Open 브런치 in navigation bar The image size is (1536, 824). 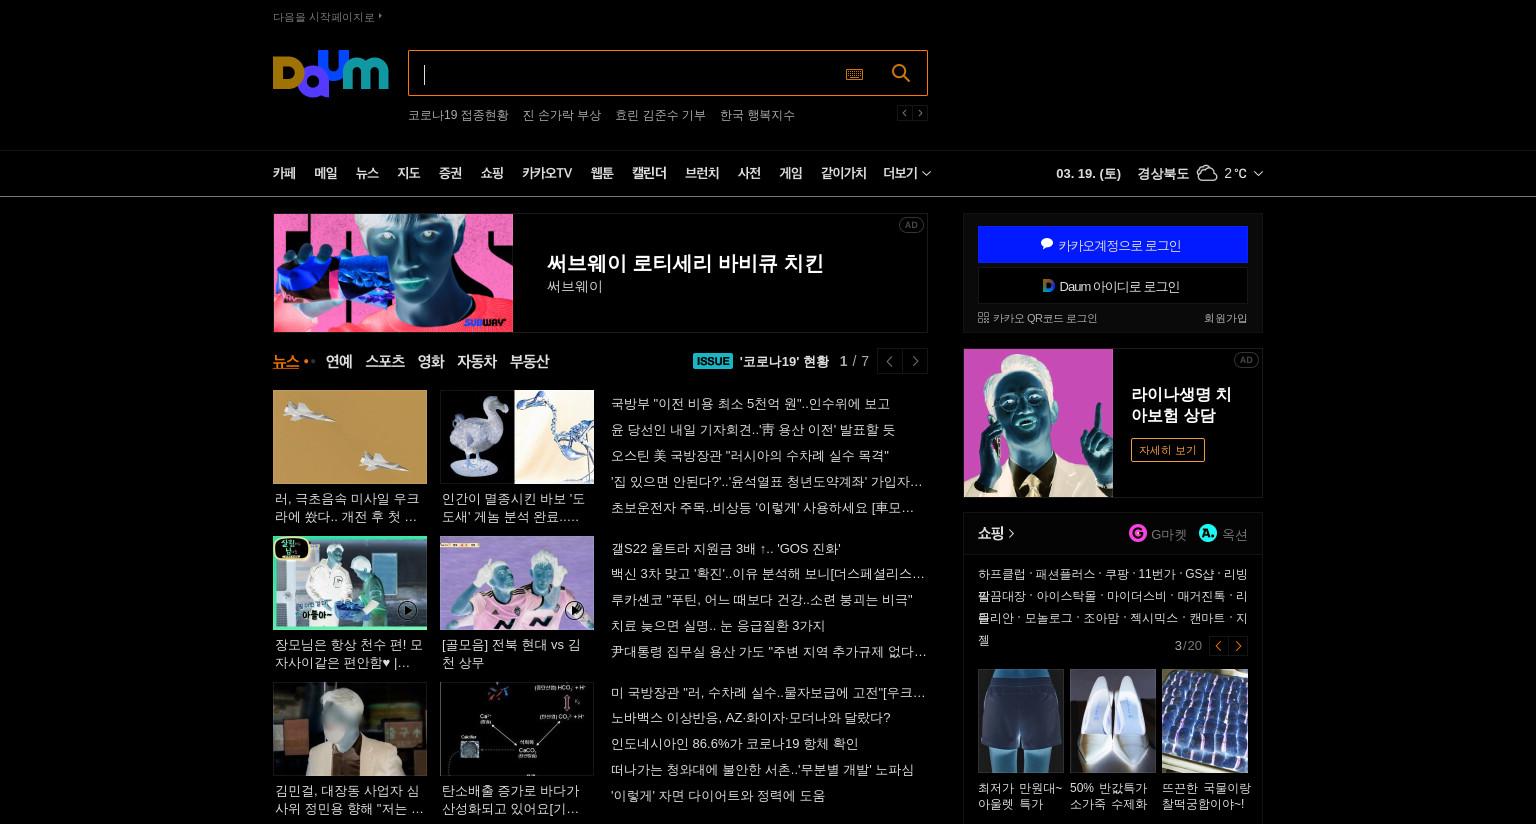(702, 173)
